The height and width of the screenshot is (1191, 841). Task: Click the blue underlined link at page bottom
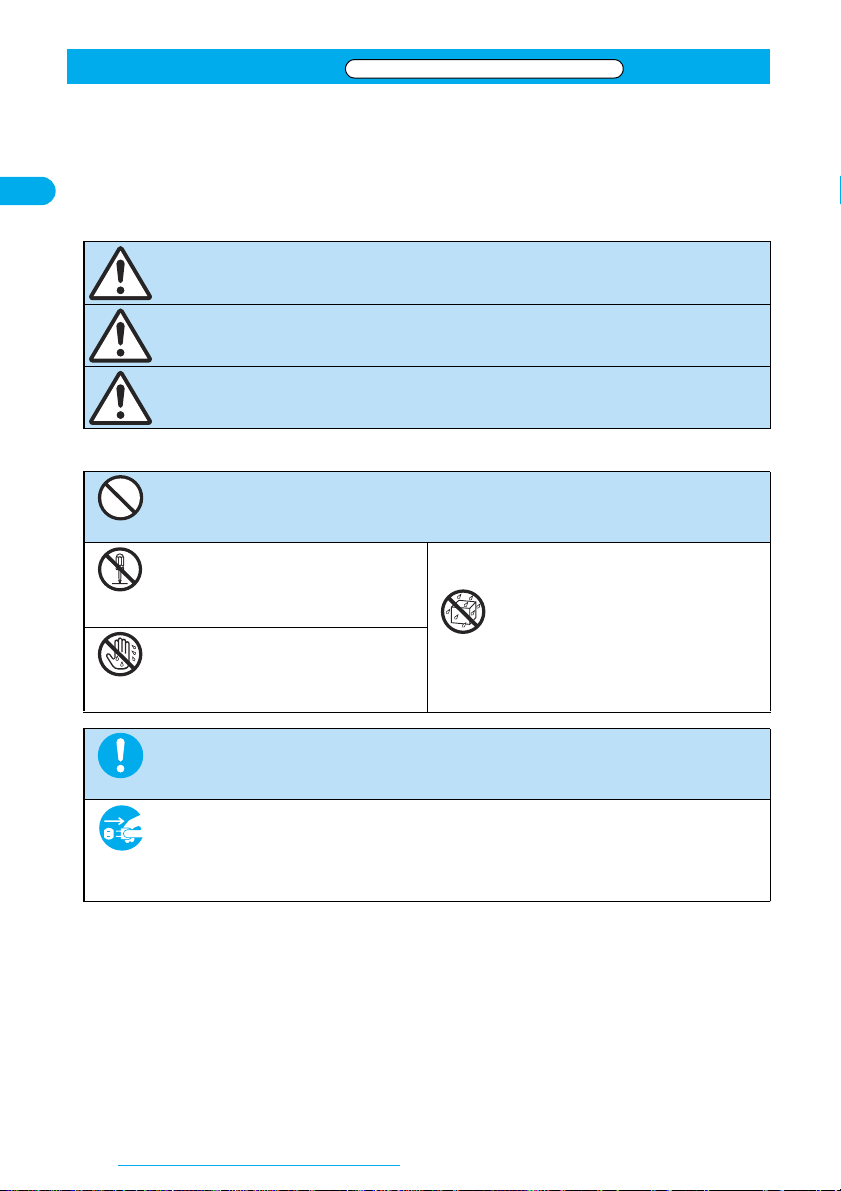coord(259,1164)
